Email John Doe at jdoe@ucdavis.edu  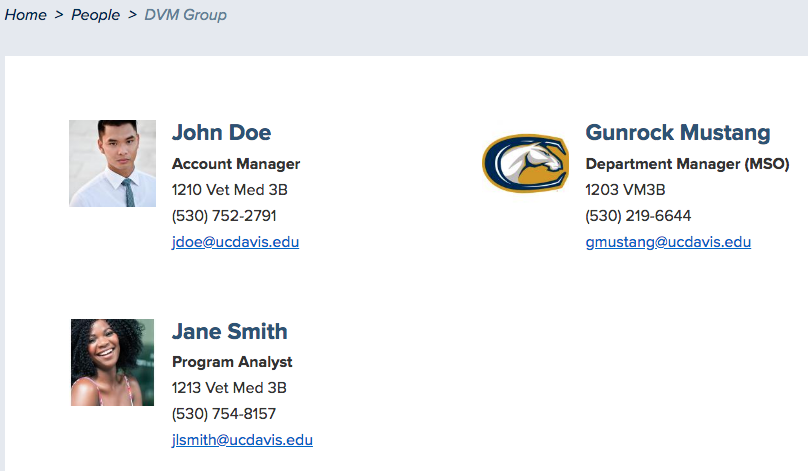[x=235, y=242]
